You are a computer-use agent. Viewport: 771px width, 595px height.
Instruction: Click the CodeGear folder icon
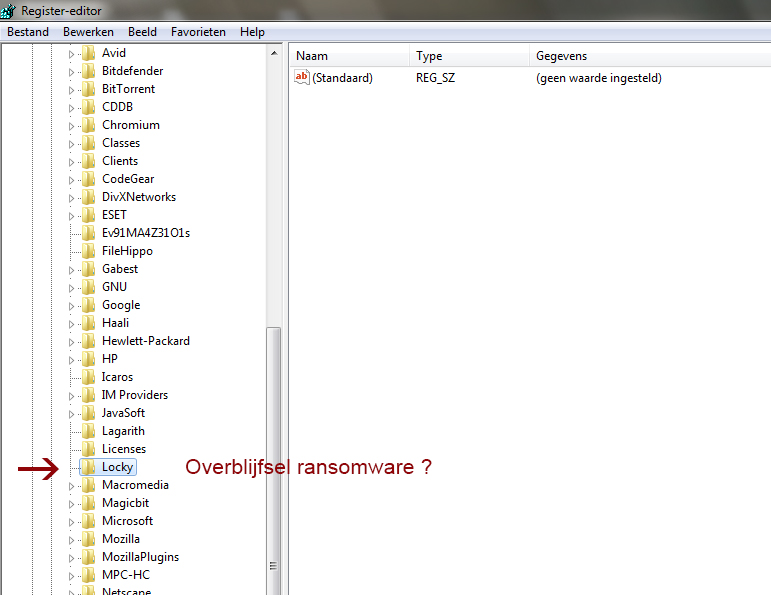tap(89, 179)
